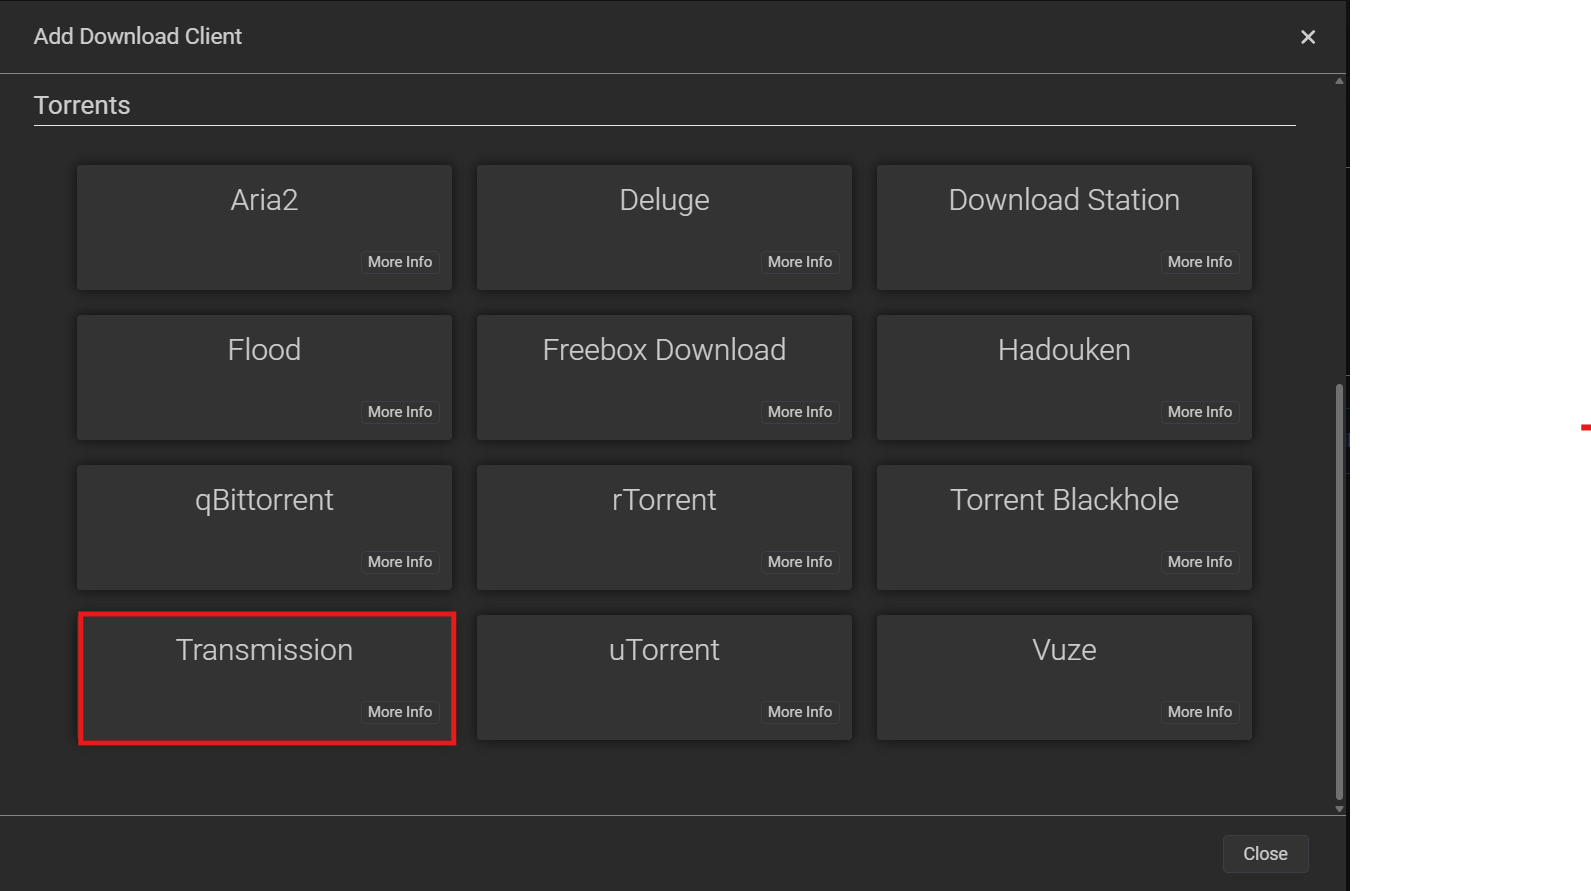Select the Freebox Download client card
This screenshot has width=1591, height=891.
(664, 378)
